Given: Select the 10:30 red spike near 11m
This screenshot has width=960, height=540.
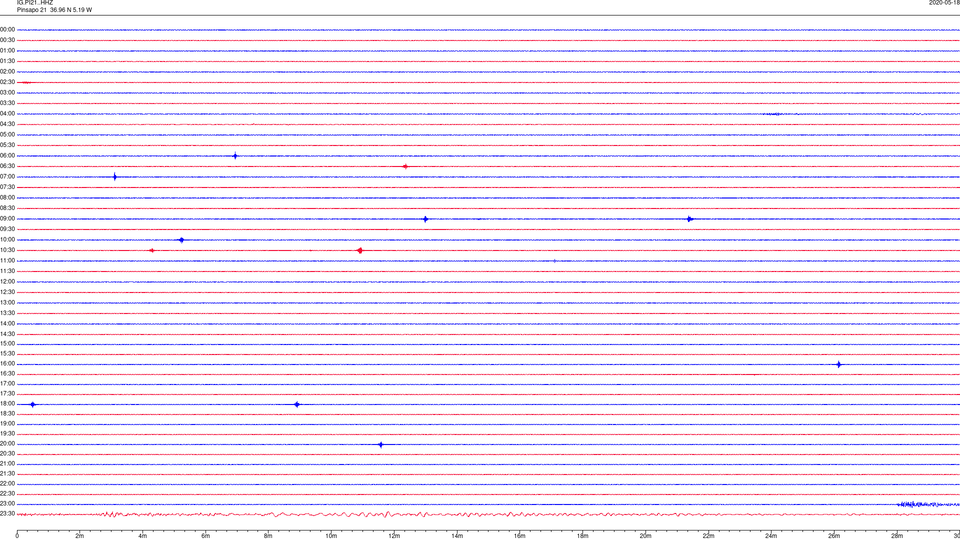Looking at the screenshot, I should (x=360, y=250).
